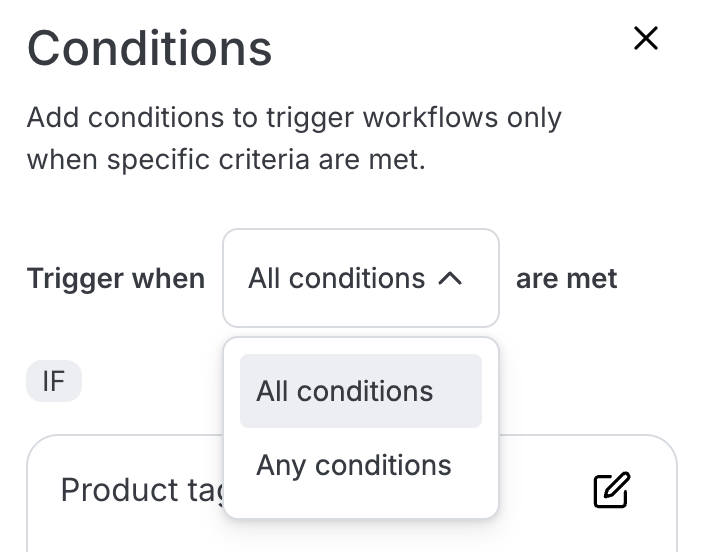Open the pencil edit icon on the card
Image resolution: width=712 pixels, height=552 pixels.
click(x=612, y=490)
